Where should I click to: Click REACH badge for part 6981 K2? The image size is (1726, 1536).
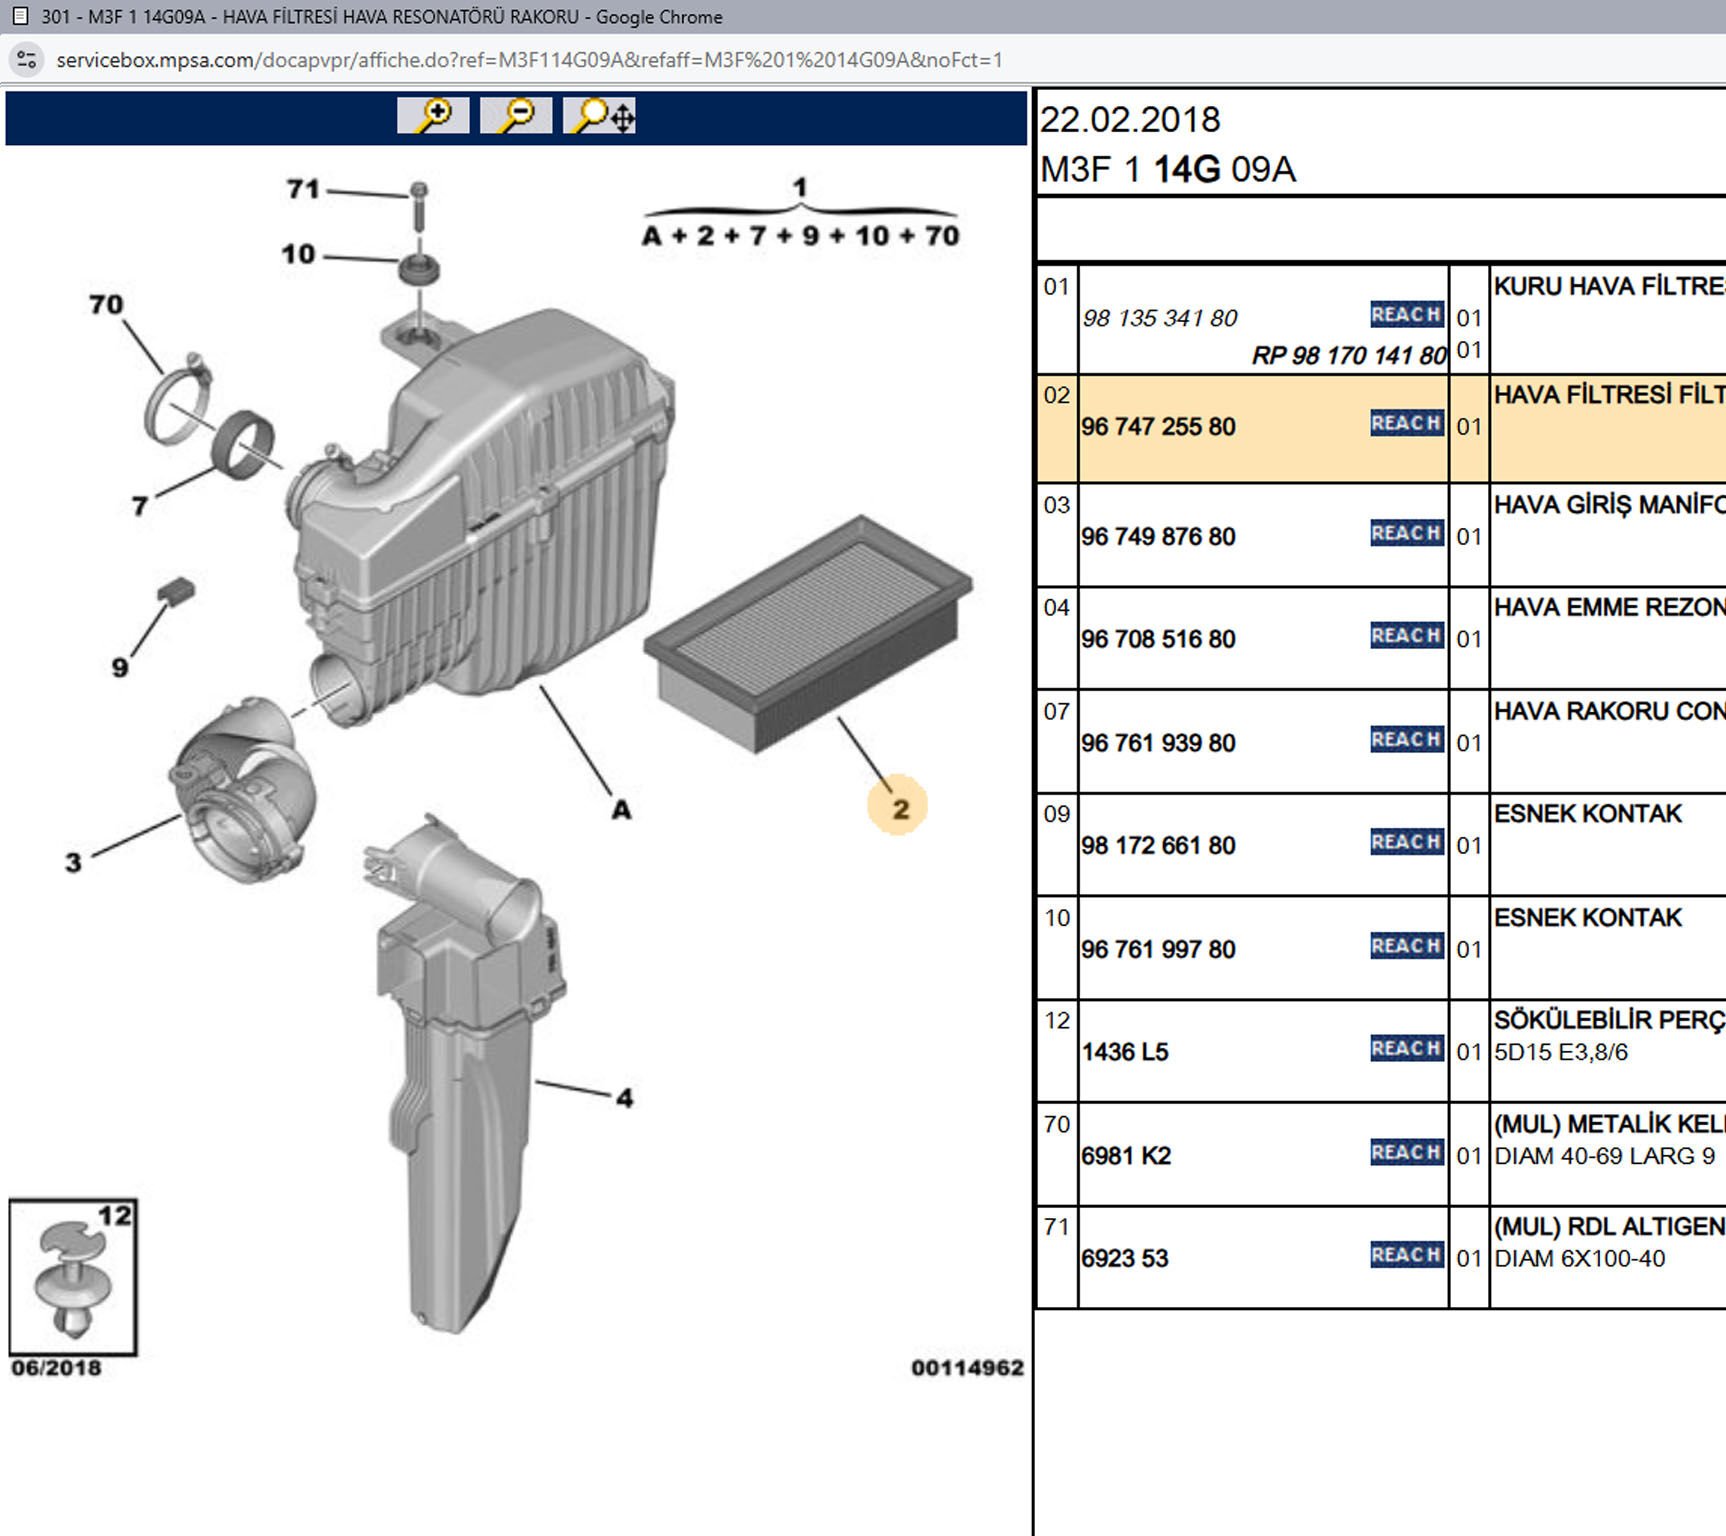click(x=1406, y=1153)
